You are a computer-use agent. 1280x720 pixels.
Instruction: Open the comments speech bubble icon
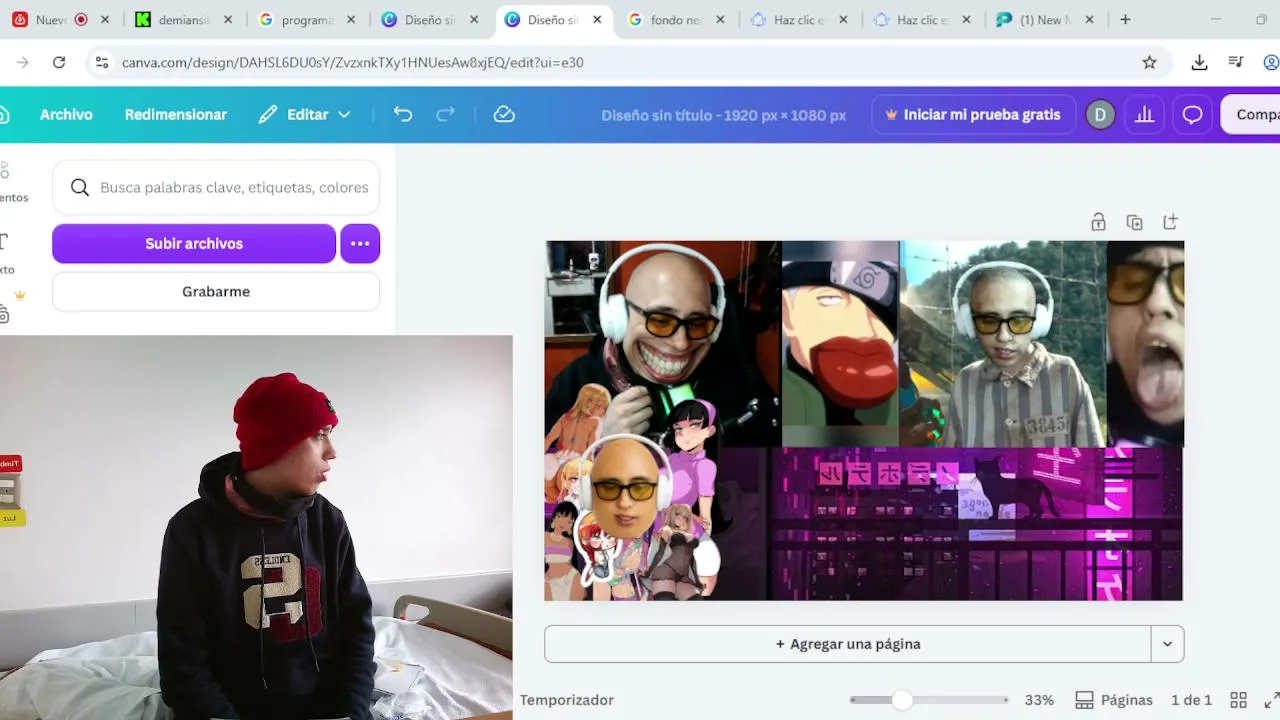(x=1192, y=115)
